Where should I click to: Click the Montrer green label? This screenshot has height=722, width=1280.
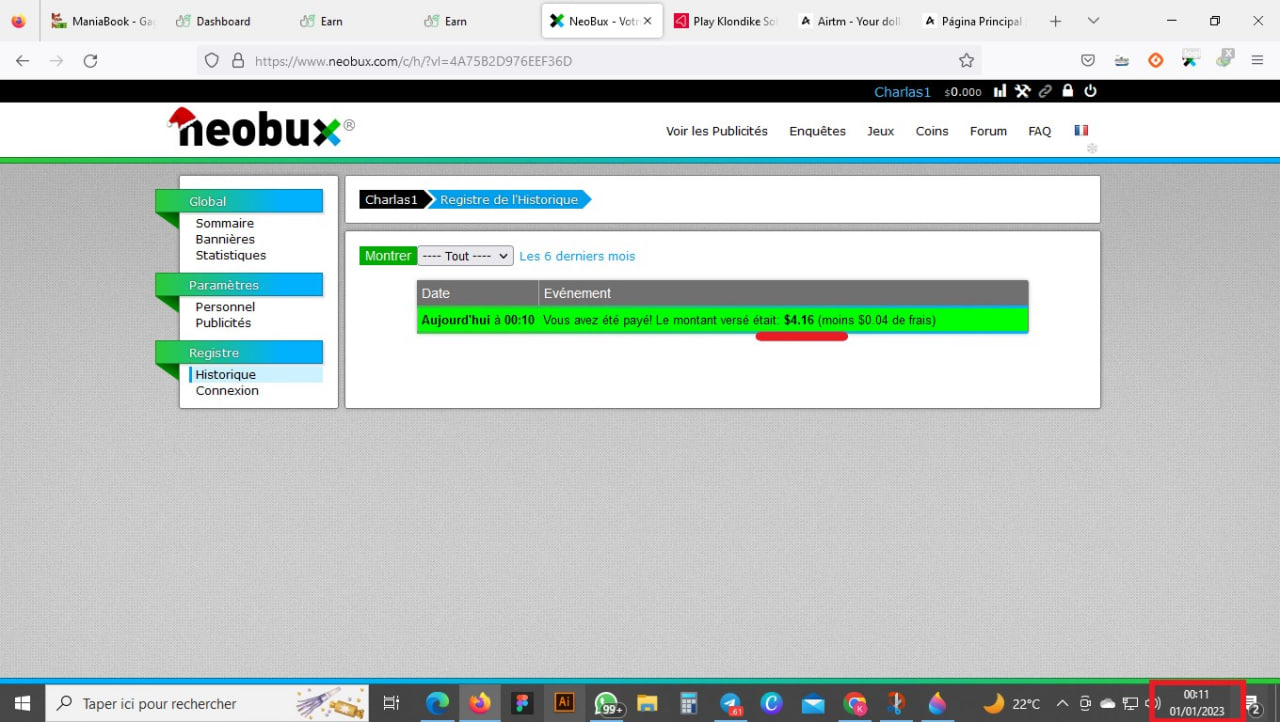(387, 256)
